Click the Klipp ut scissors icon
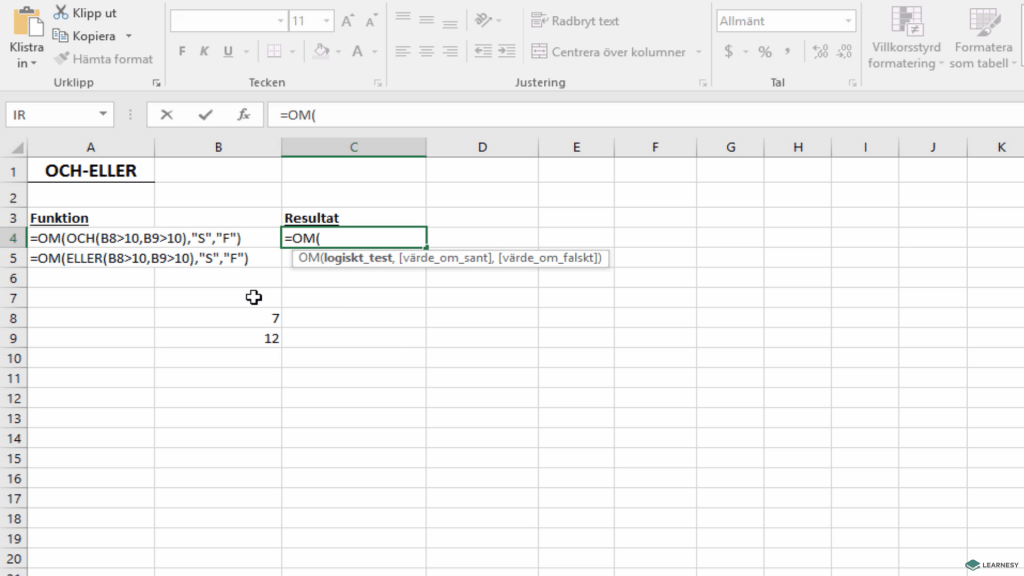This screenshot has width=1024, height=576. [x=61, y=13]
